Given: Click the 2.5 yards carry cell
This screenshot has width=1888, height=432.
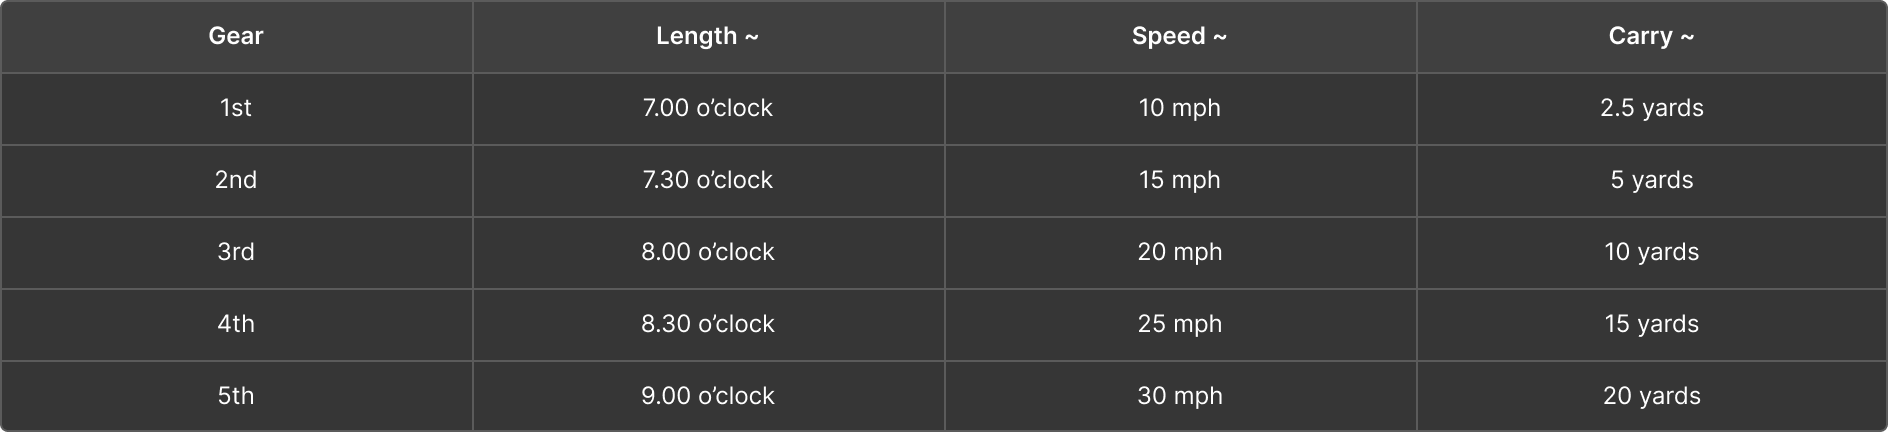Looking at the screenshot, I should coord(1652,108).
